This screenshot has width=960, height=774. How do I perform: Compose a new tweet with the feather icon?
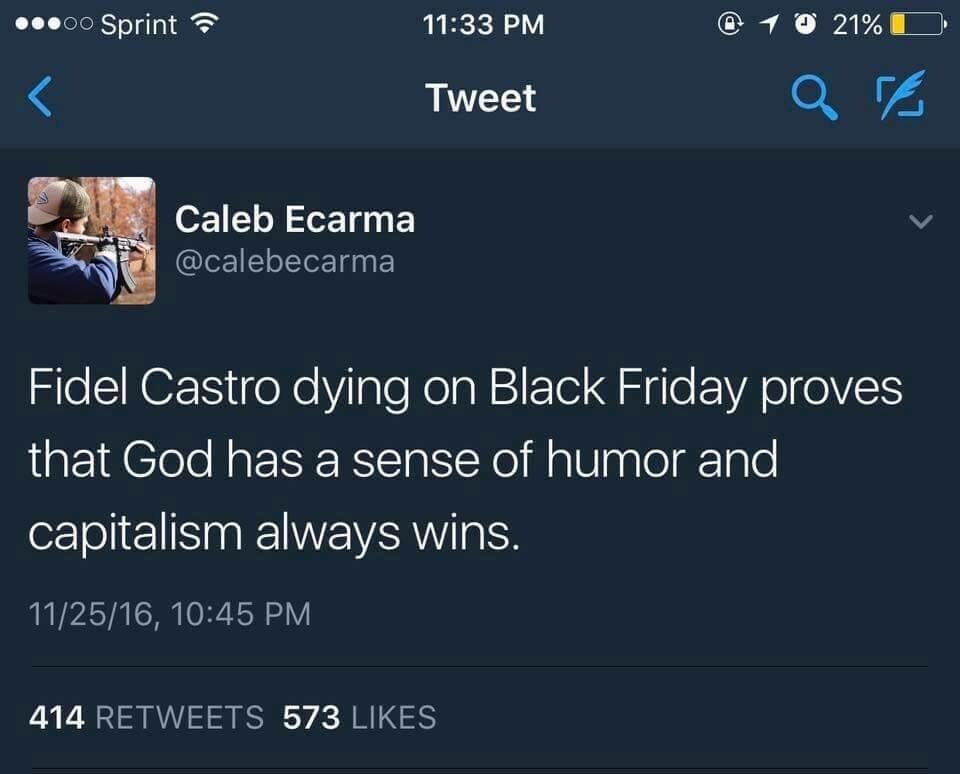[x=900, y=98]
